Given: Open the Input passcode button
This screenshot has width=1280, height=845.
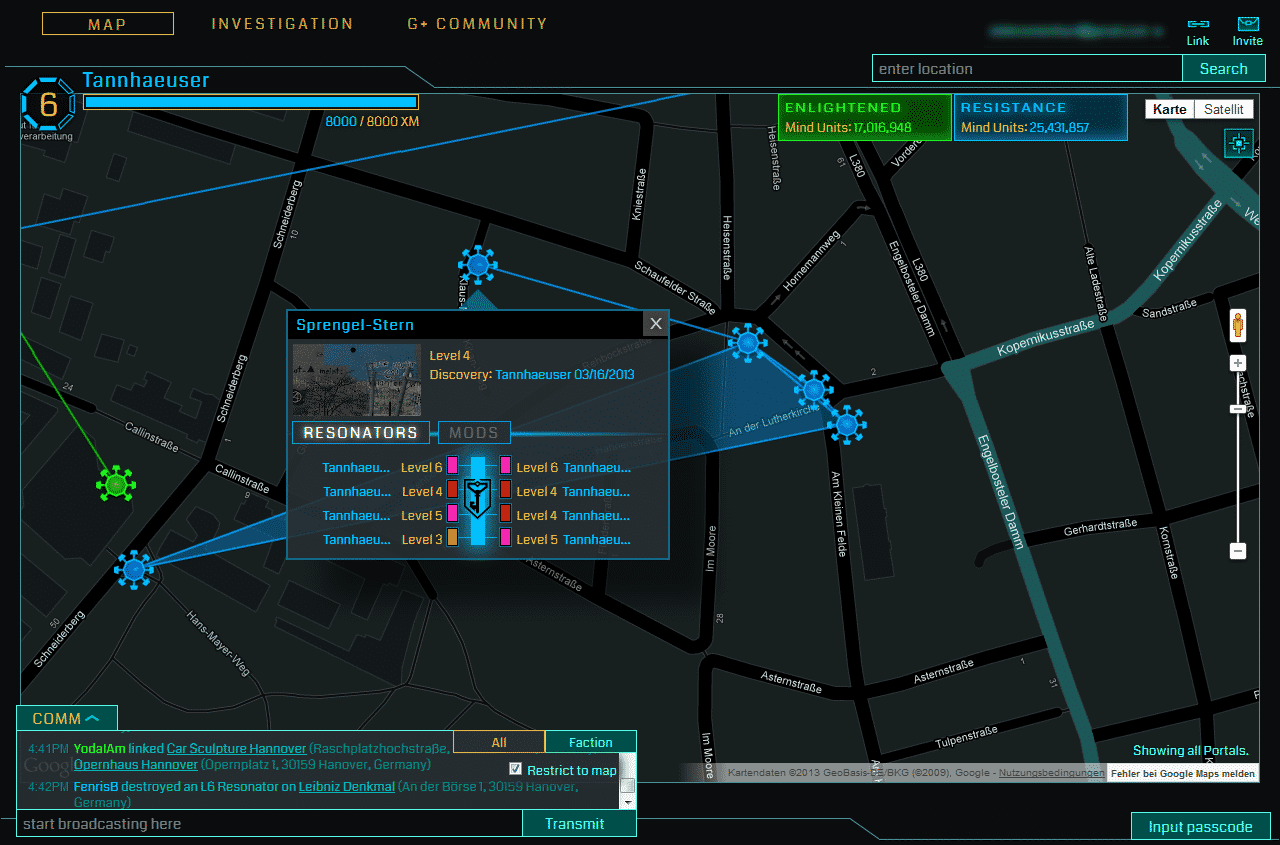Looking at the screenshot, I should pos(1200,826).
